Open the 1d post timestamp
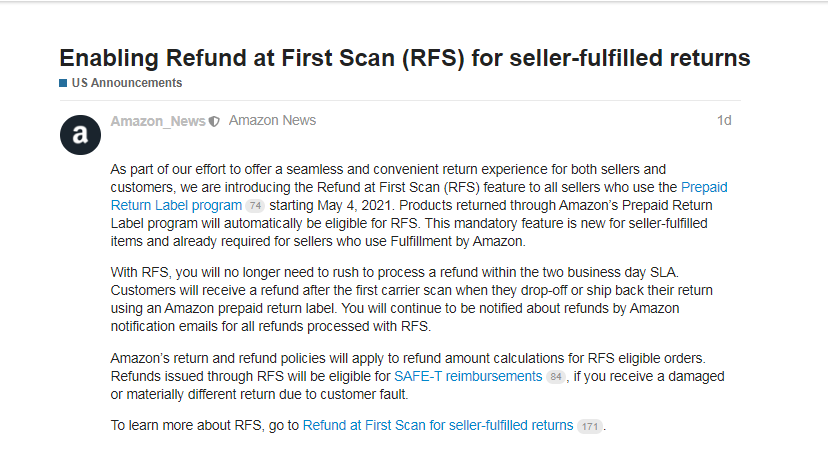Image resolution: width=828 pixels, height=468 pixels. click(x=724, y=120)
